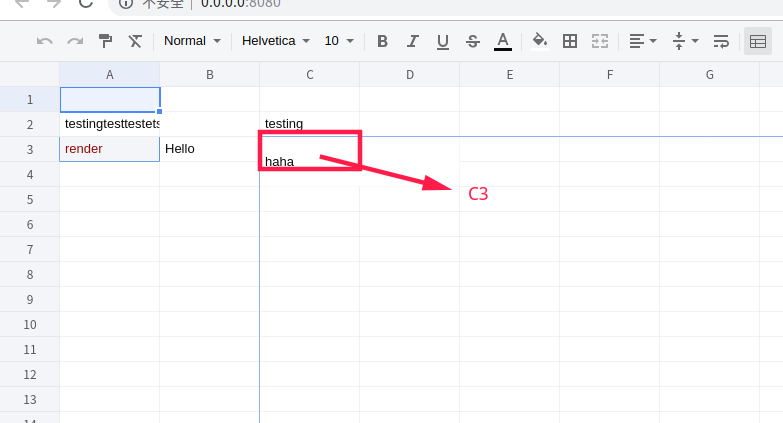Select row 10 header
This screenshot has height=423, width=783.
tap(30, 324)
